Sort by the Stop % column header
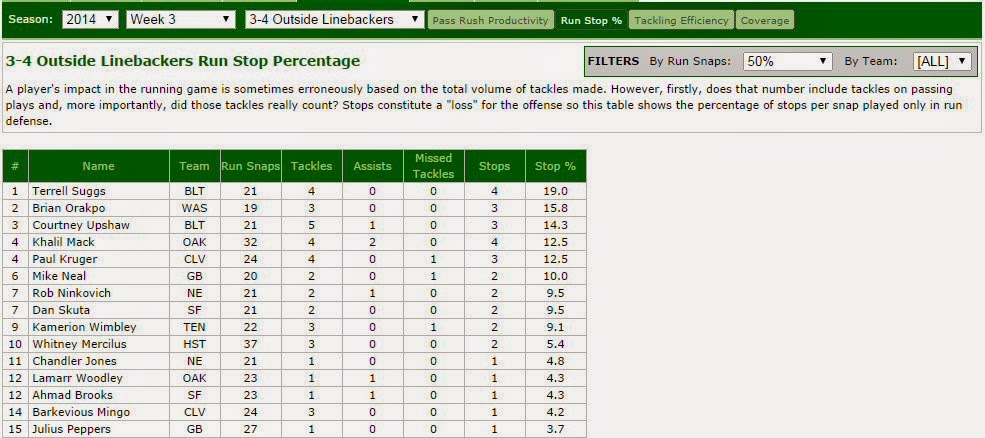 point(555,166)
